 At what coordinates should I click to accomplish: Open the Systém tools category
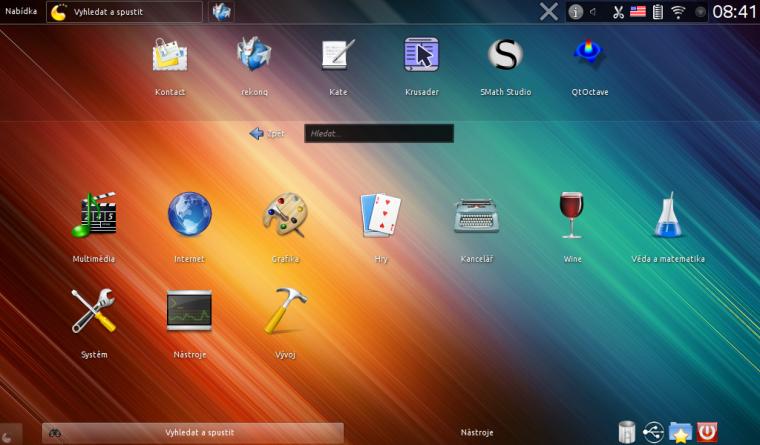94,311
